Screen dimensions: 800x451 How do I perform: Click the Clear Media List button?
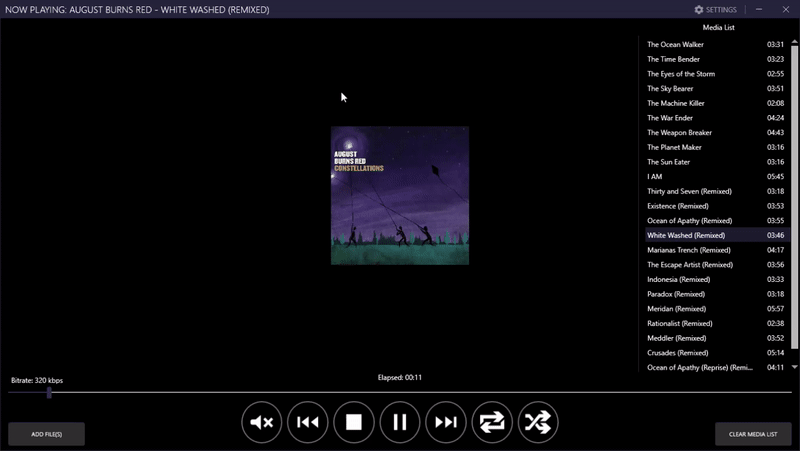(753, 434)
